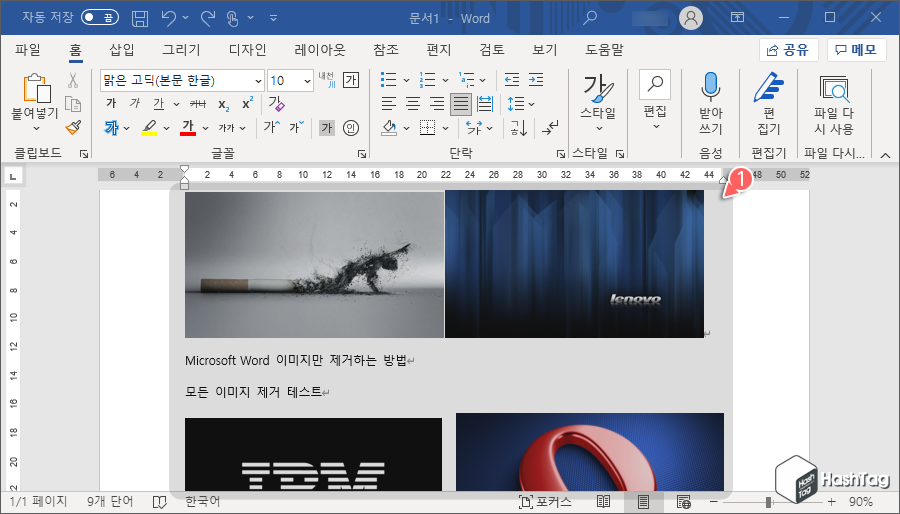Click the search magnifier in title bar
900x514 pixels.
coord(589,18)
